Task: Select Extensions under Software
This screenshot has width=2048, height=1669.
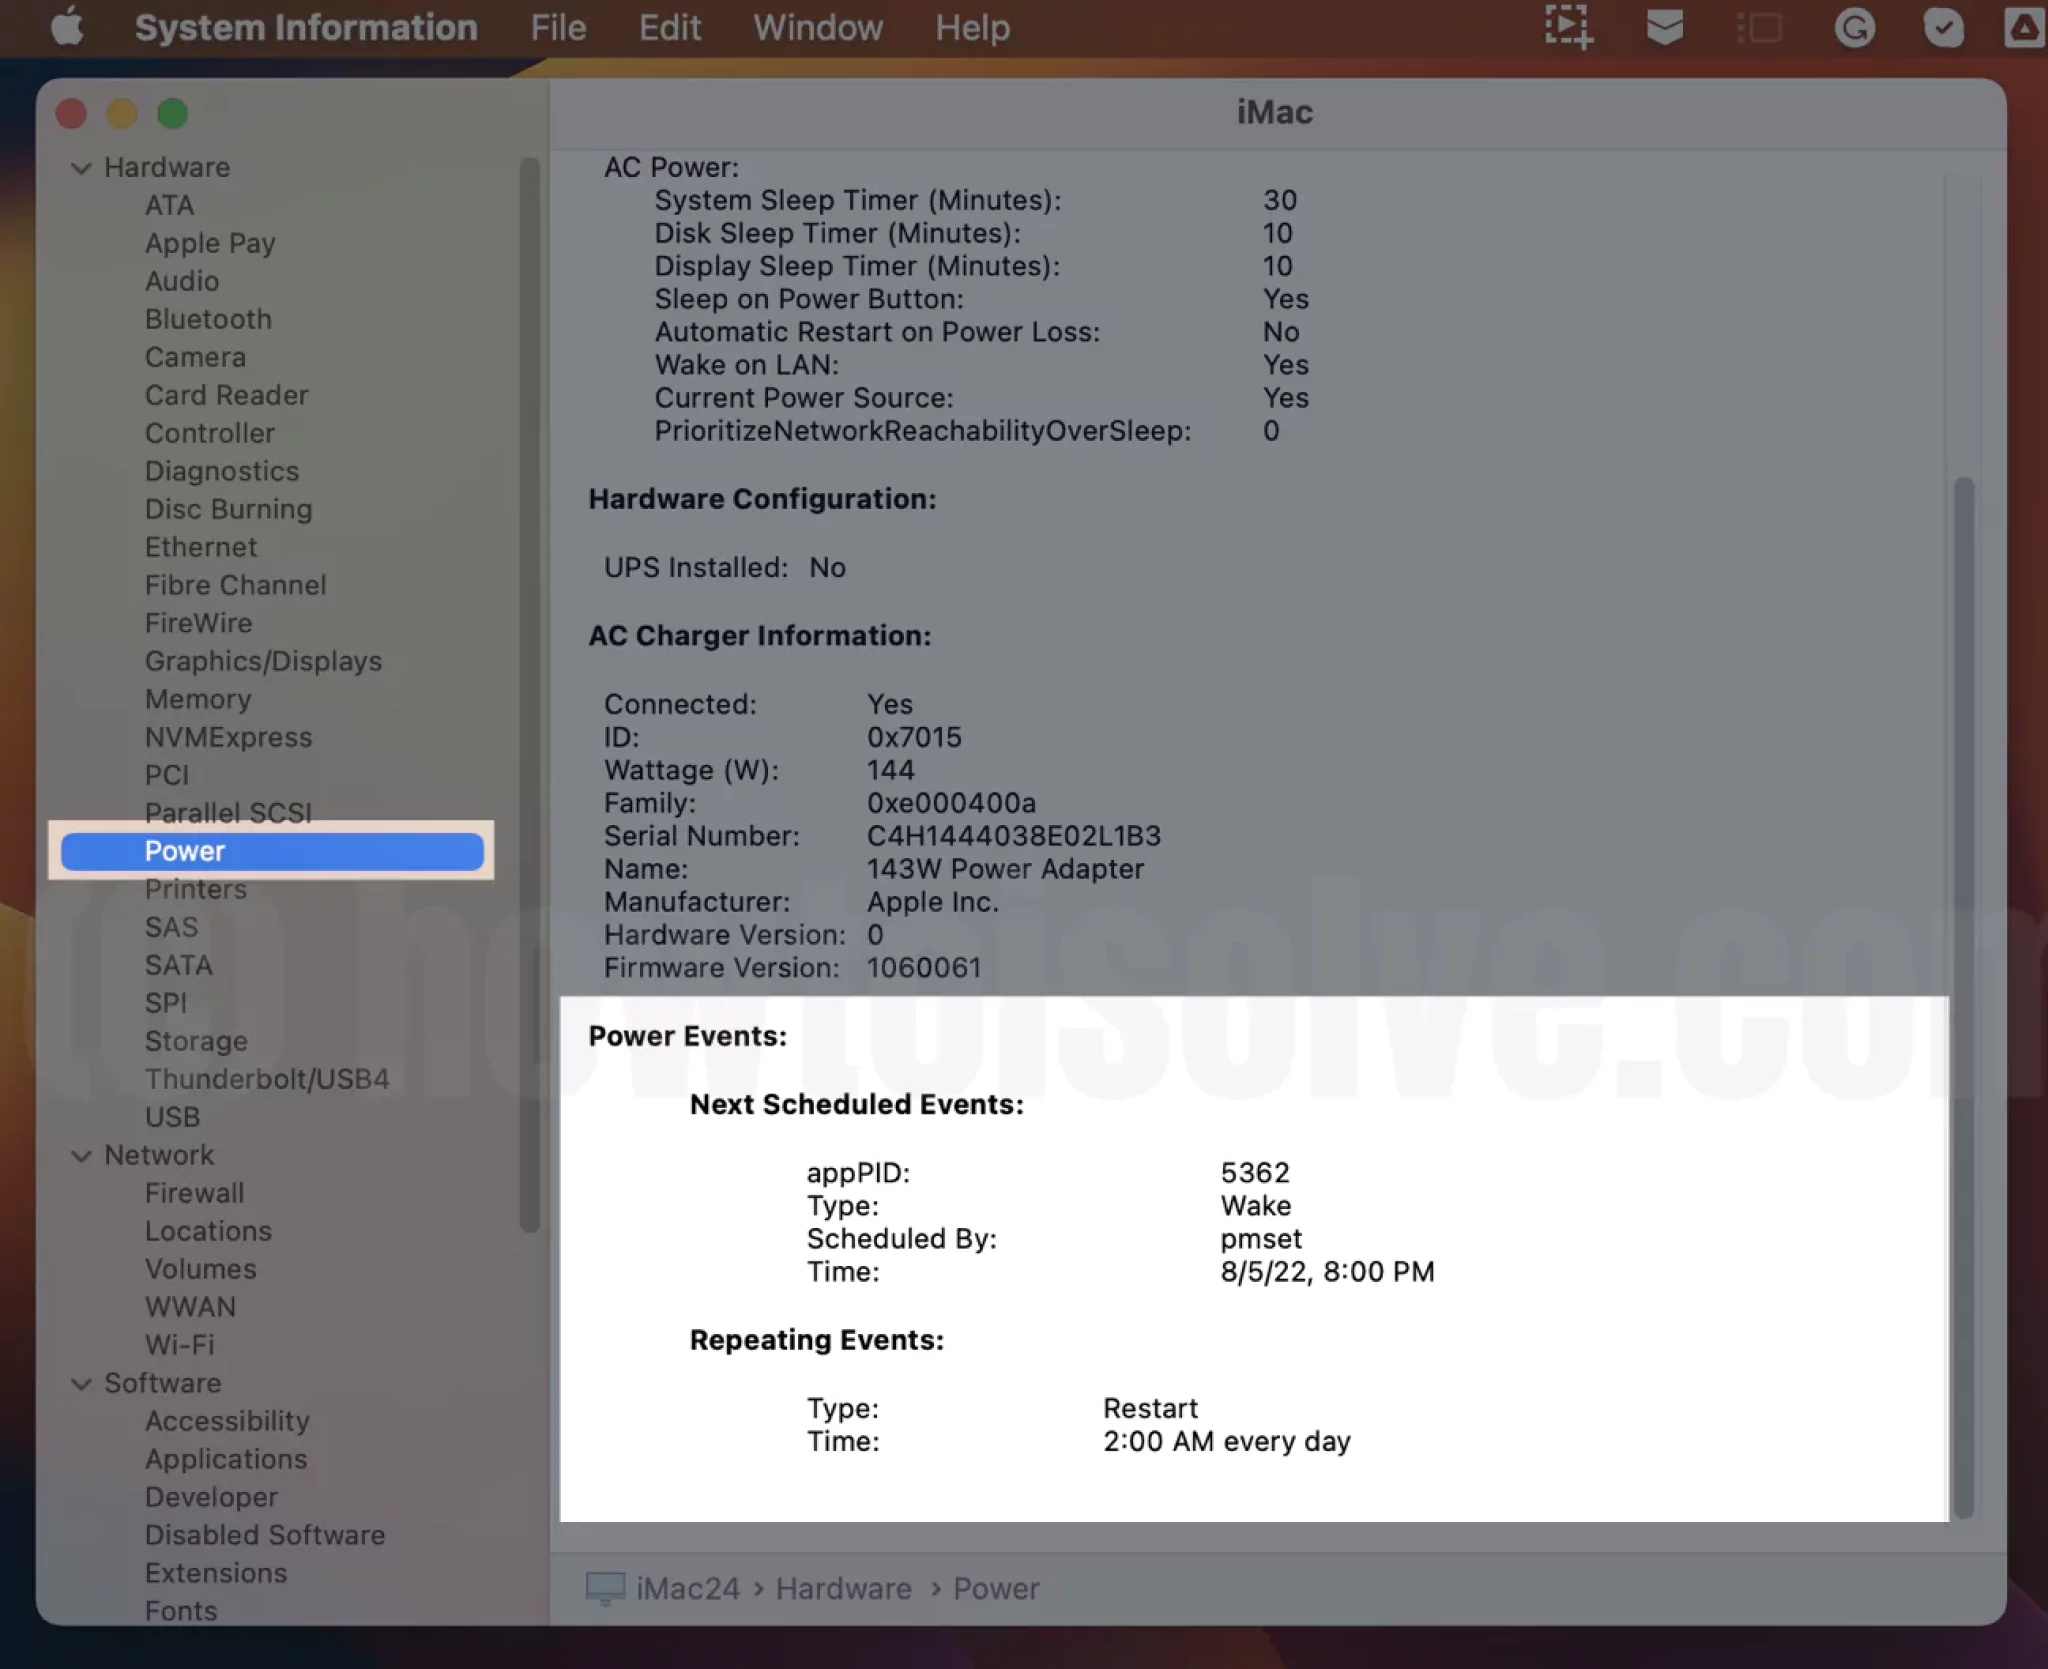Action: tap(215, 1573)
